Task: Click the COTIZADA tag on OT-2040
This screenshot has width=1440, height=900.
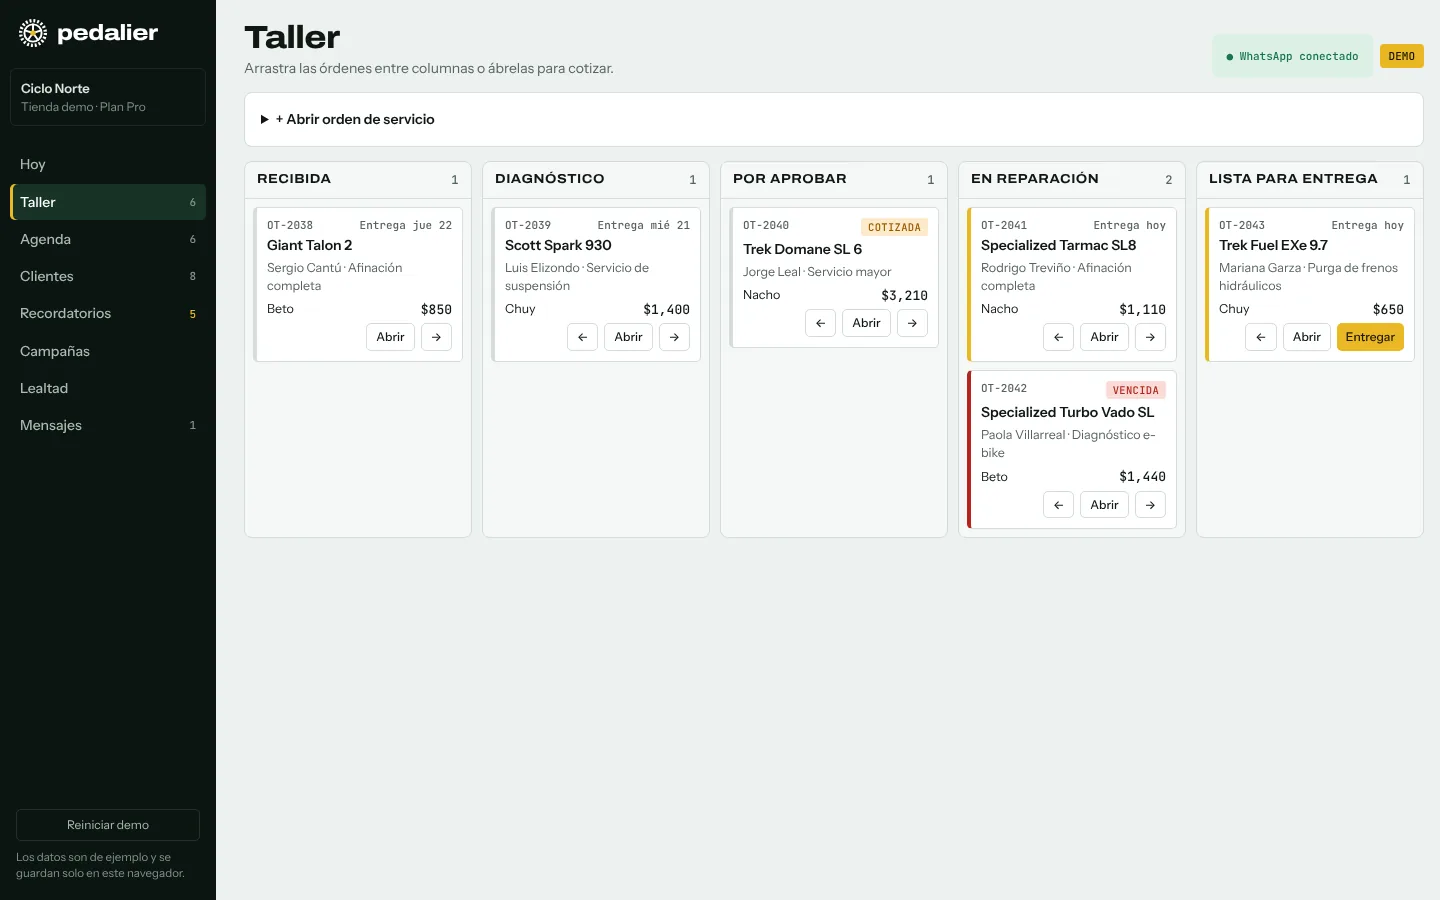Action: [894, 227]
